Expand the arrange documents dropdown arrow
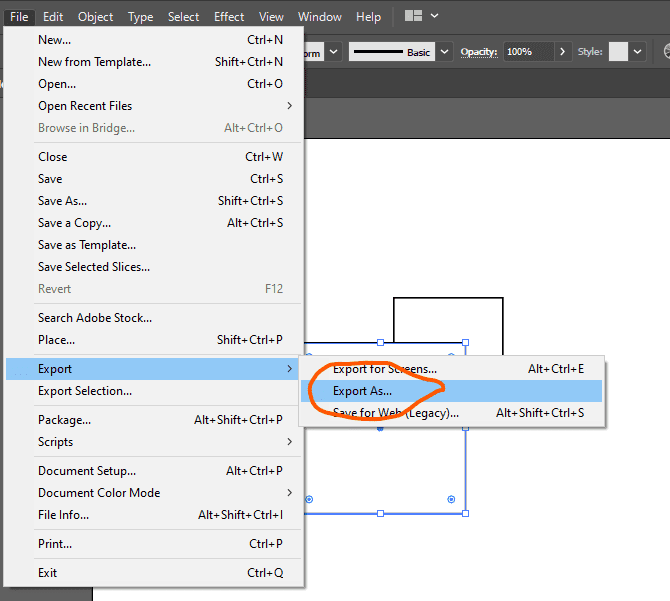Screen dimensions: 670x601 (x=435, y=16)
